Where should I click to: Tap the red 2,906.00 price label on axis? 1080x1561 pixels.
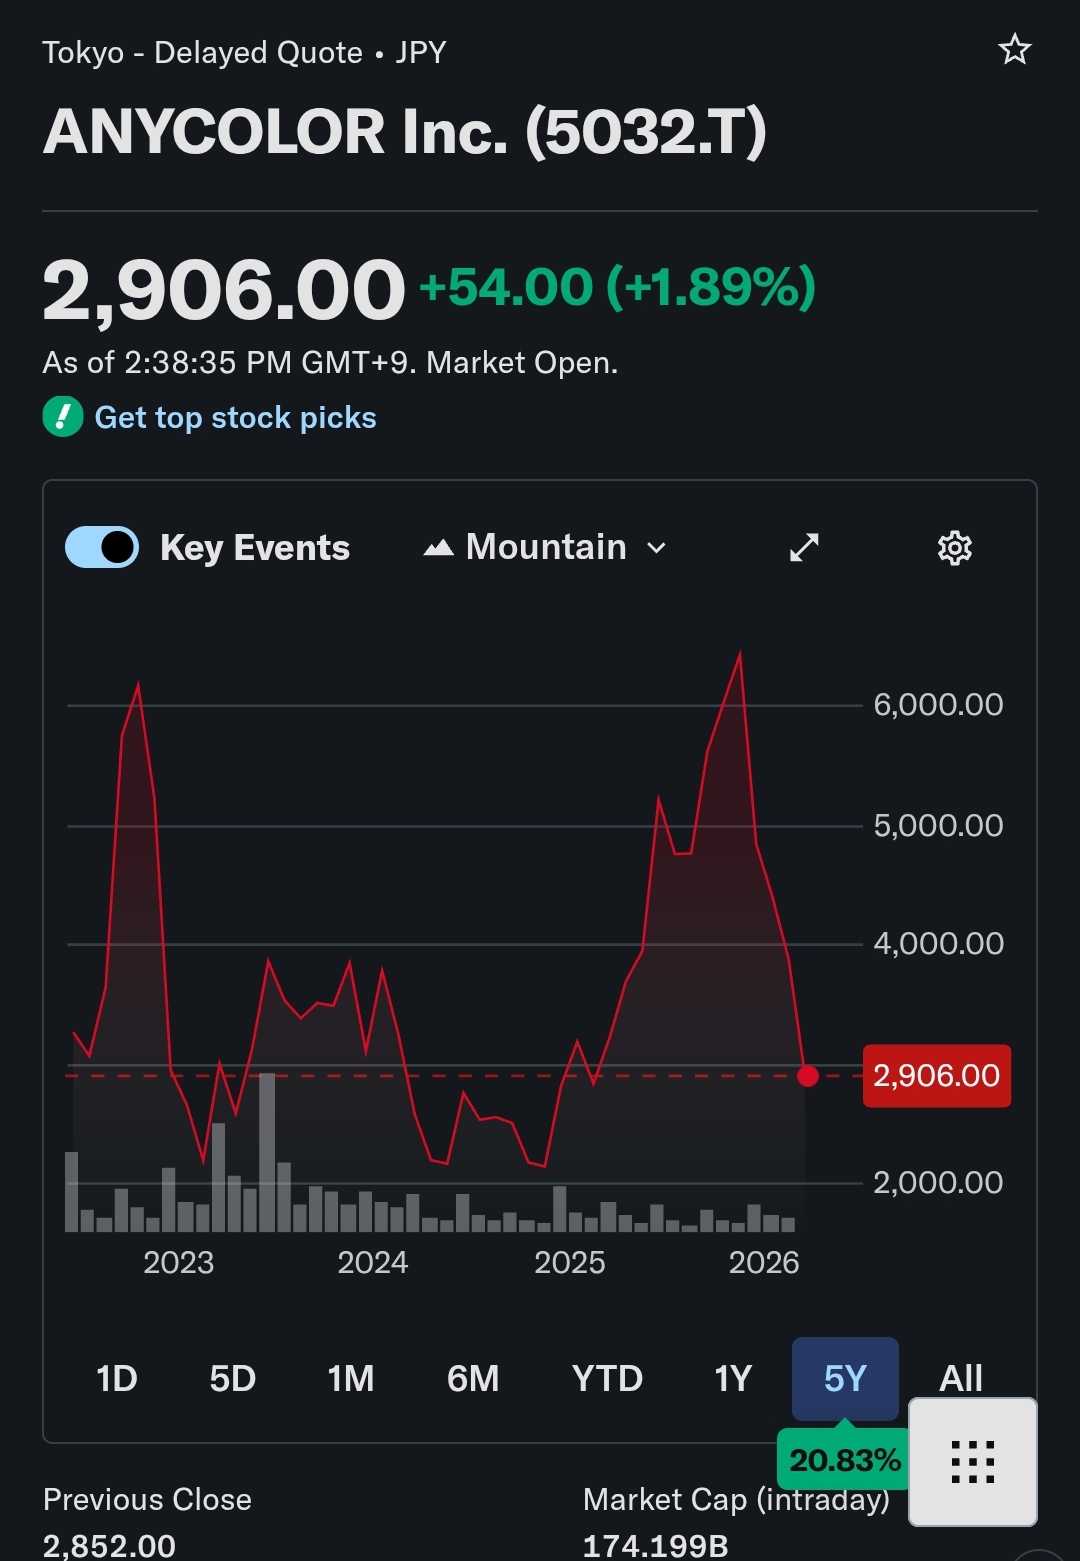tap(937, 1076)
